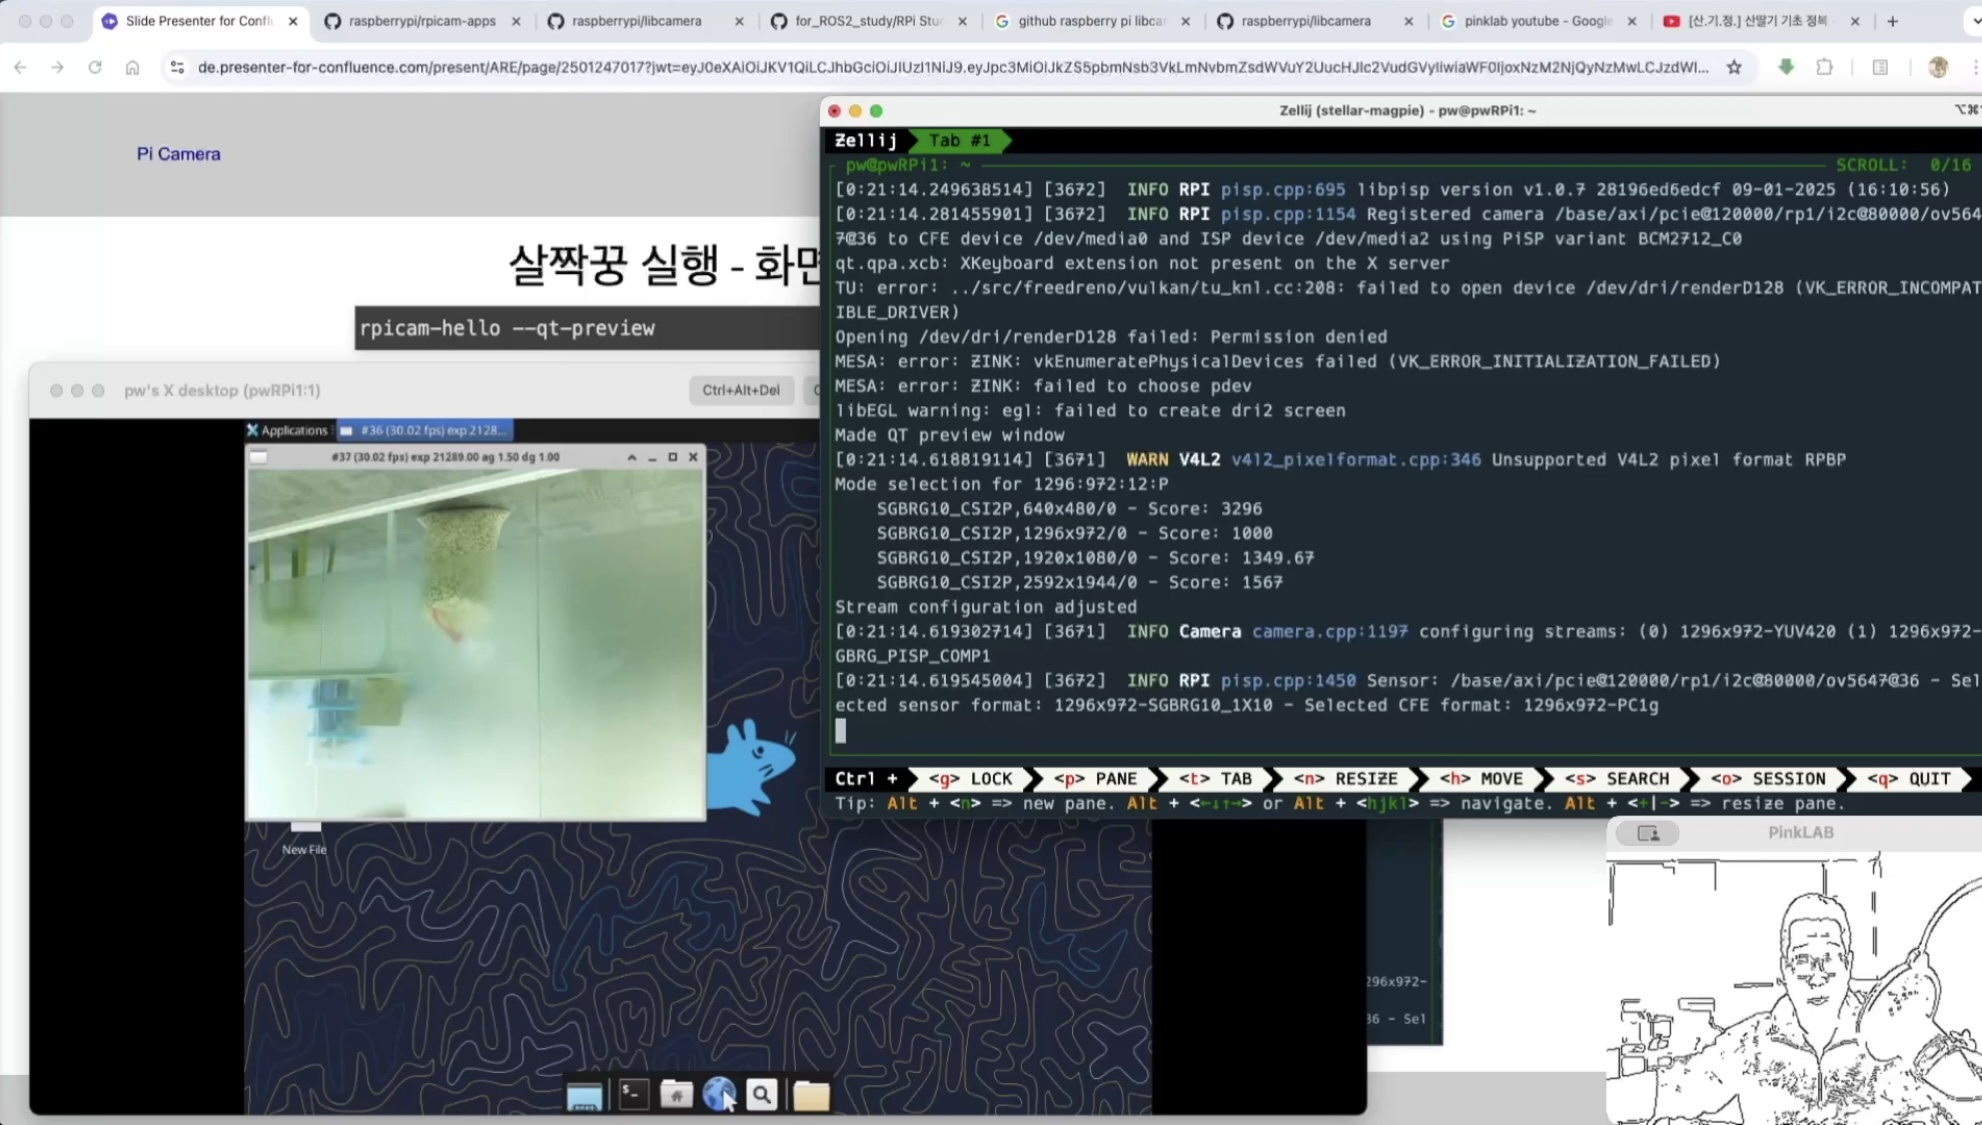Open the home folder icon in dock
The height and width of the screenshot is (1125, 1982).
tap(676, 1095)
